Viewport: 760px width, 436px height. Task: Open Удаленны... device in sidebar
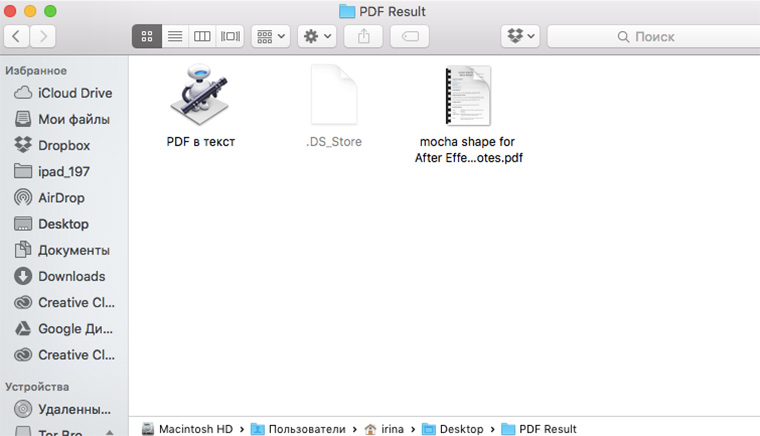click(64, 409)
